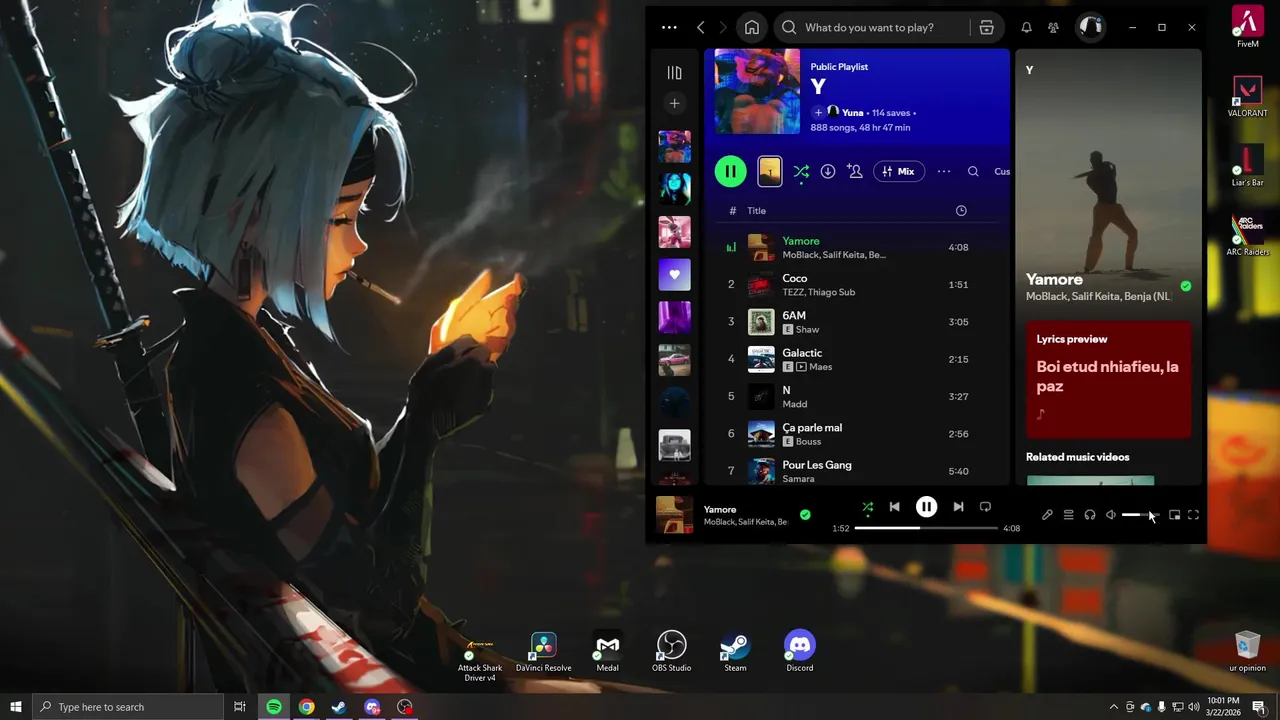Mute Spotify with the speaker icon

click(1111, 515)
